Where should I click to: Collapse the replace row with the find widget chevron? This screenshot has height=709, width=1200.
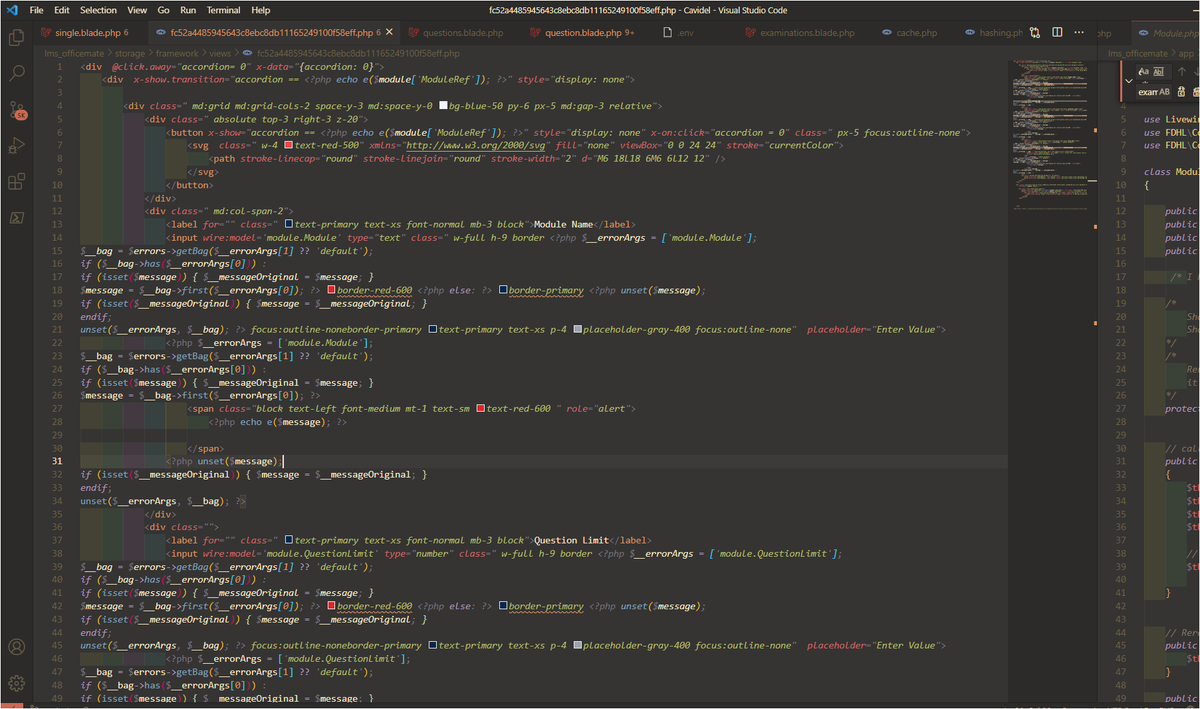pyautogui.click(x=1128, y=82)
